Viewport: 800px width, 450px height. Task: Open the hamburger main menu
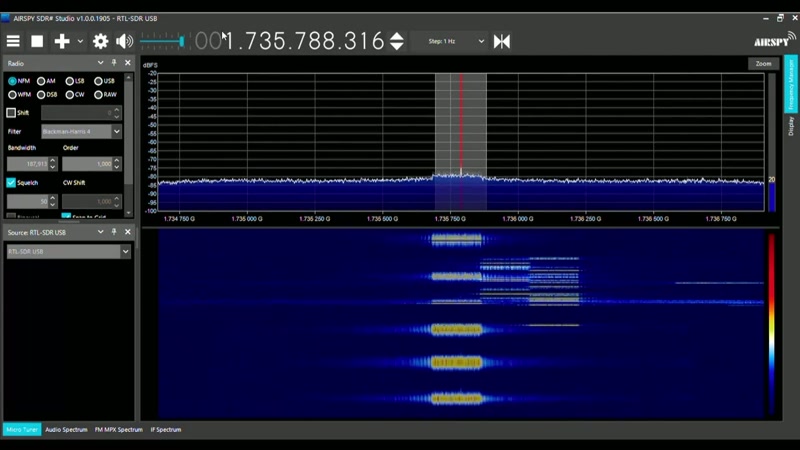pyautogui.click(x=13, y=41)
